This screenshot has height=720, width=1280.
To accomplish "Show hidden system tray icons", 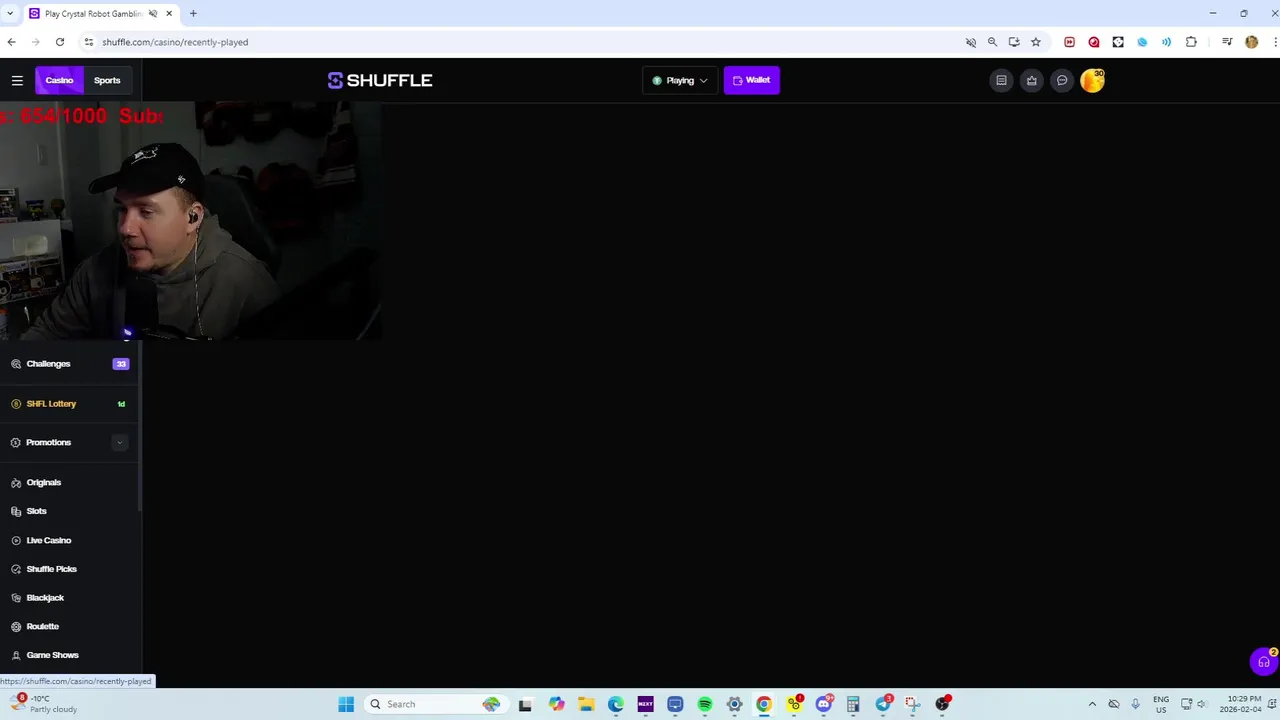I will [1092, 704].
